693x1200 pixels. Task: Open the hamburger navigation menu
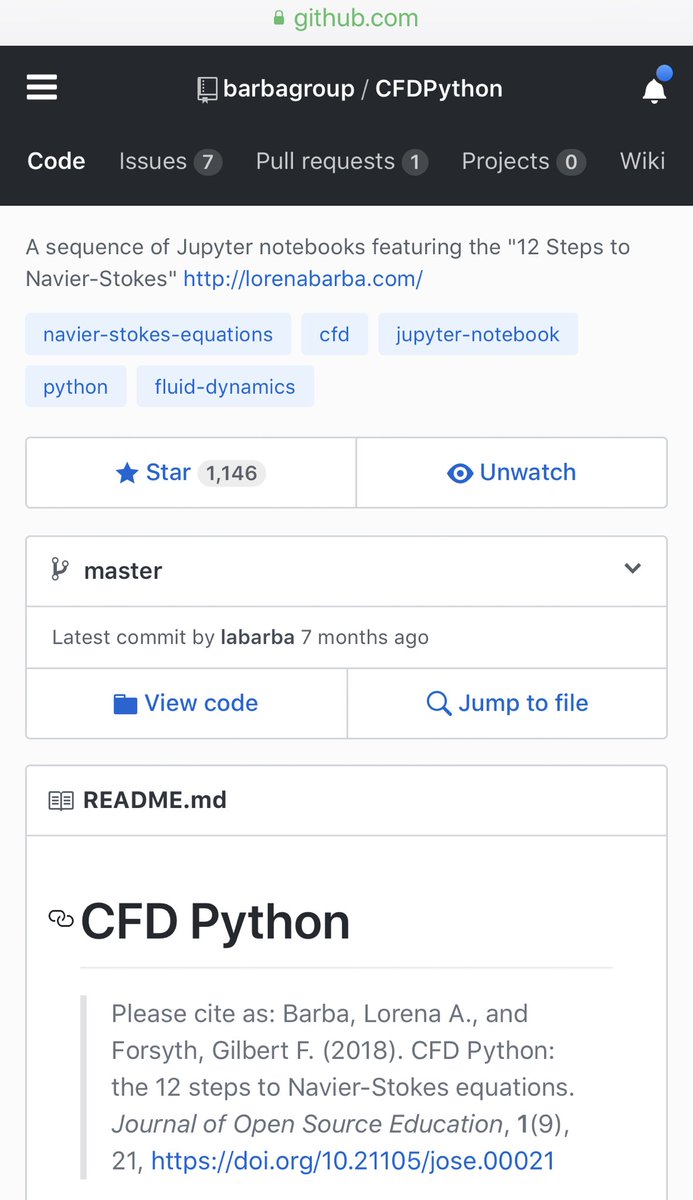[42, 88]
